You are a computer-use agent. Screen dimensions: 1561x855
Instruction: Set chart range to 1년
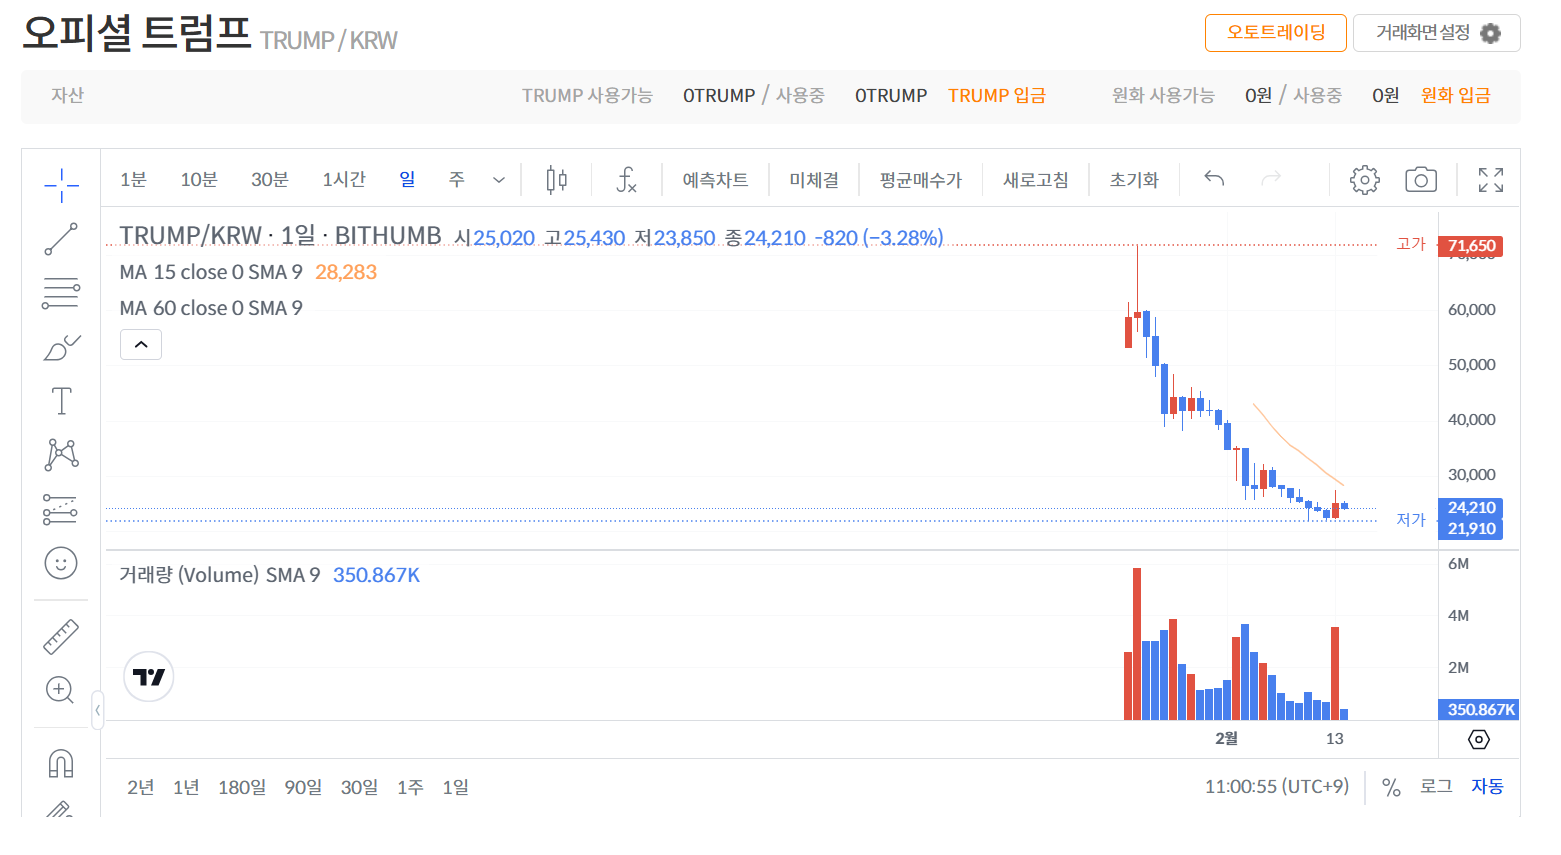tap(186, 788)
